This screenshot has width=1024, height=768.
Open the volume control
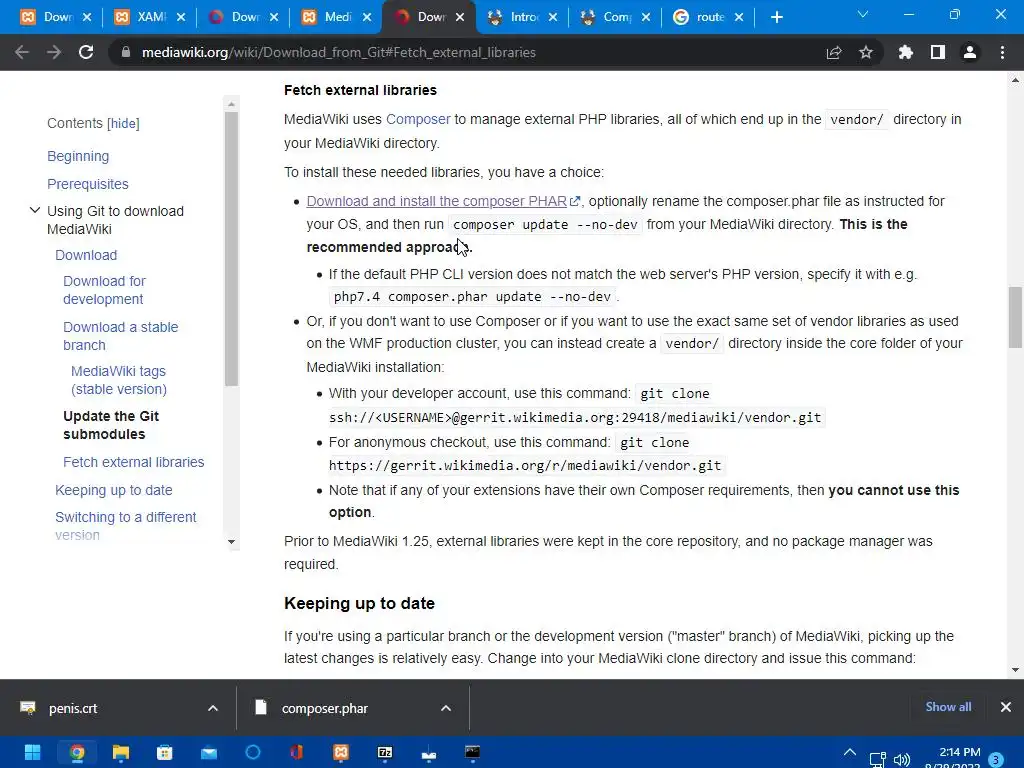pyautogui.click(x=902, y=760)
